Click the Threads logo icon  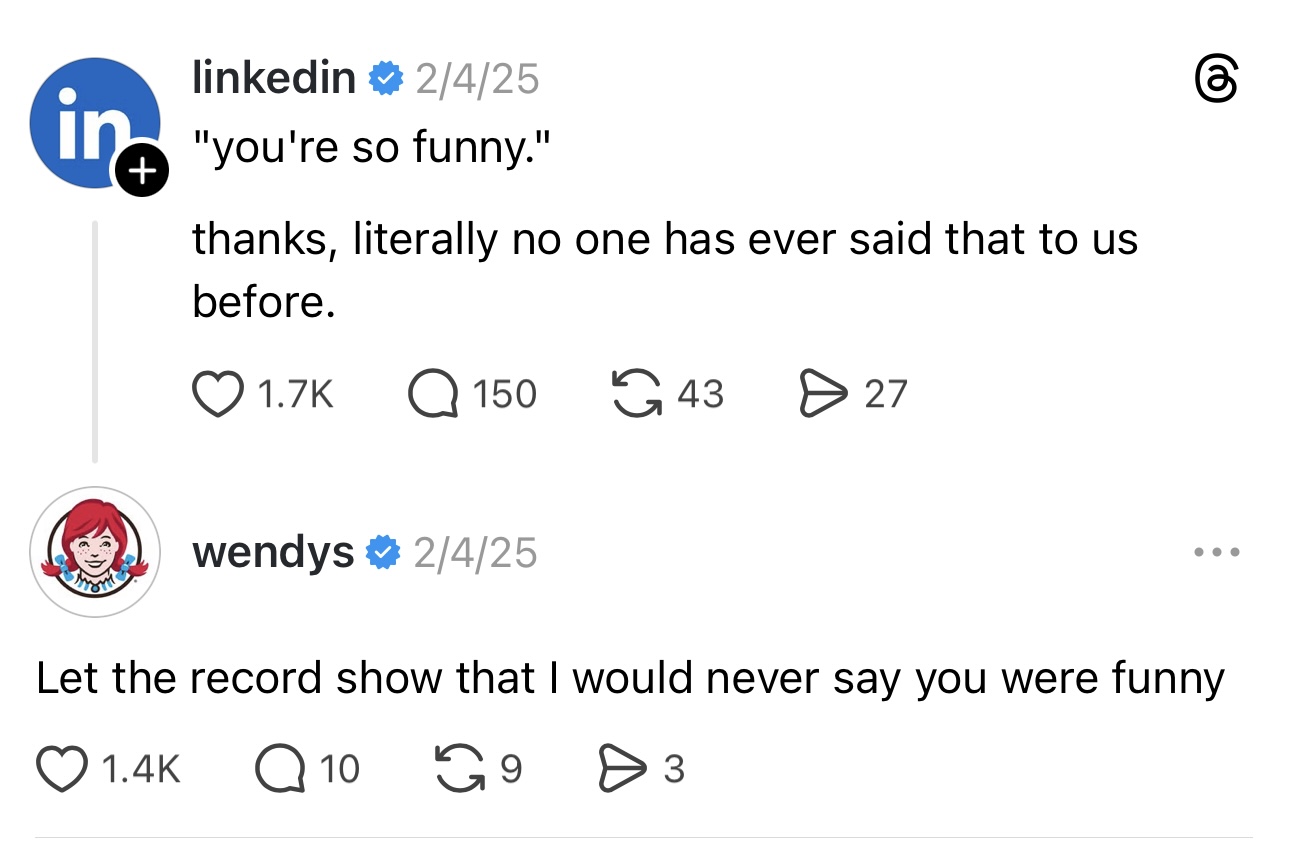pos(1217,79)
